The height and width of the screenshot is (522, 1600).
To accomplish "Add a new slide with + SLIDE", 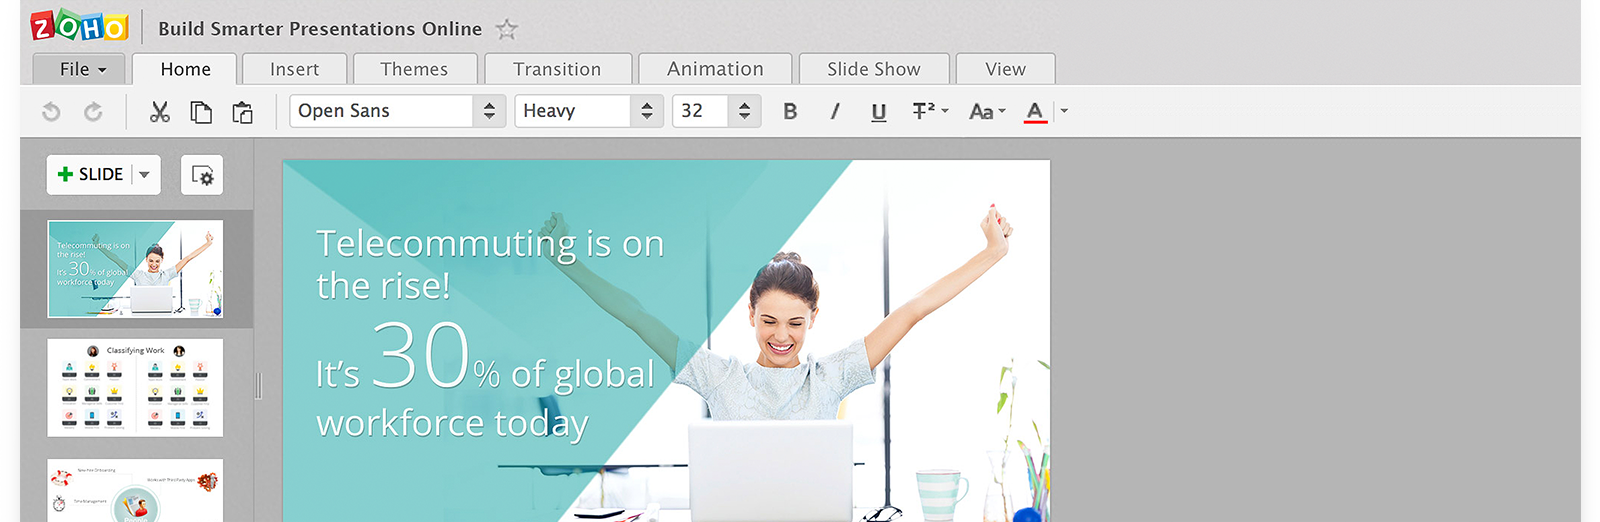I will (90, 175).
